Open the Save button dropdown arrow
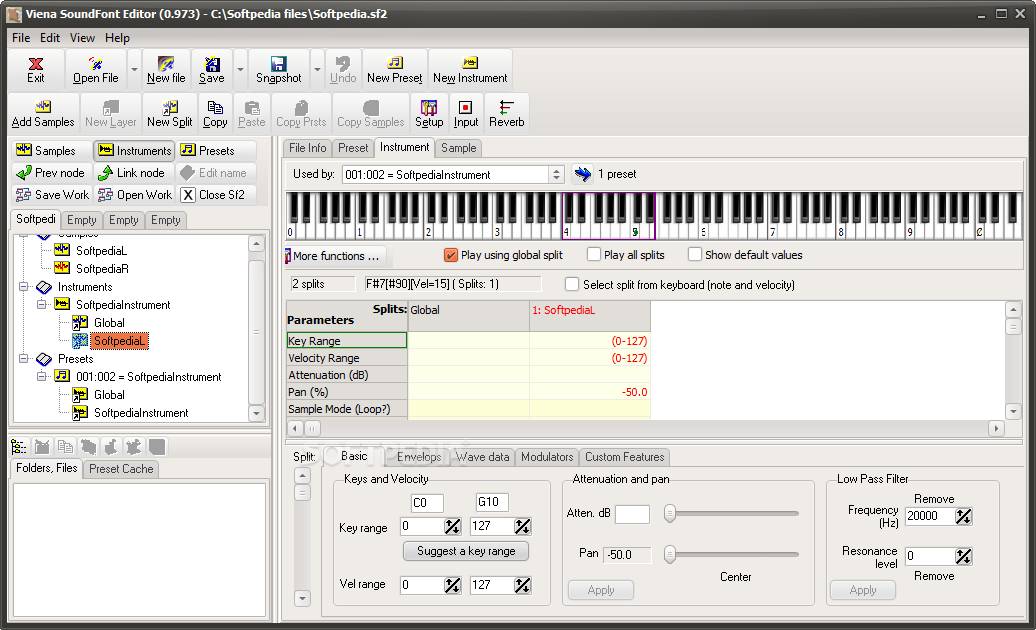1036x630 pixels. tap(240, 70)
